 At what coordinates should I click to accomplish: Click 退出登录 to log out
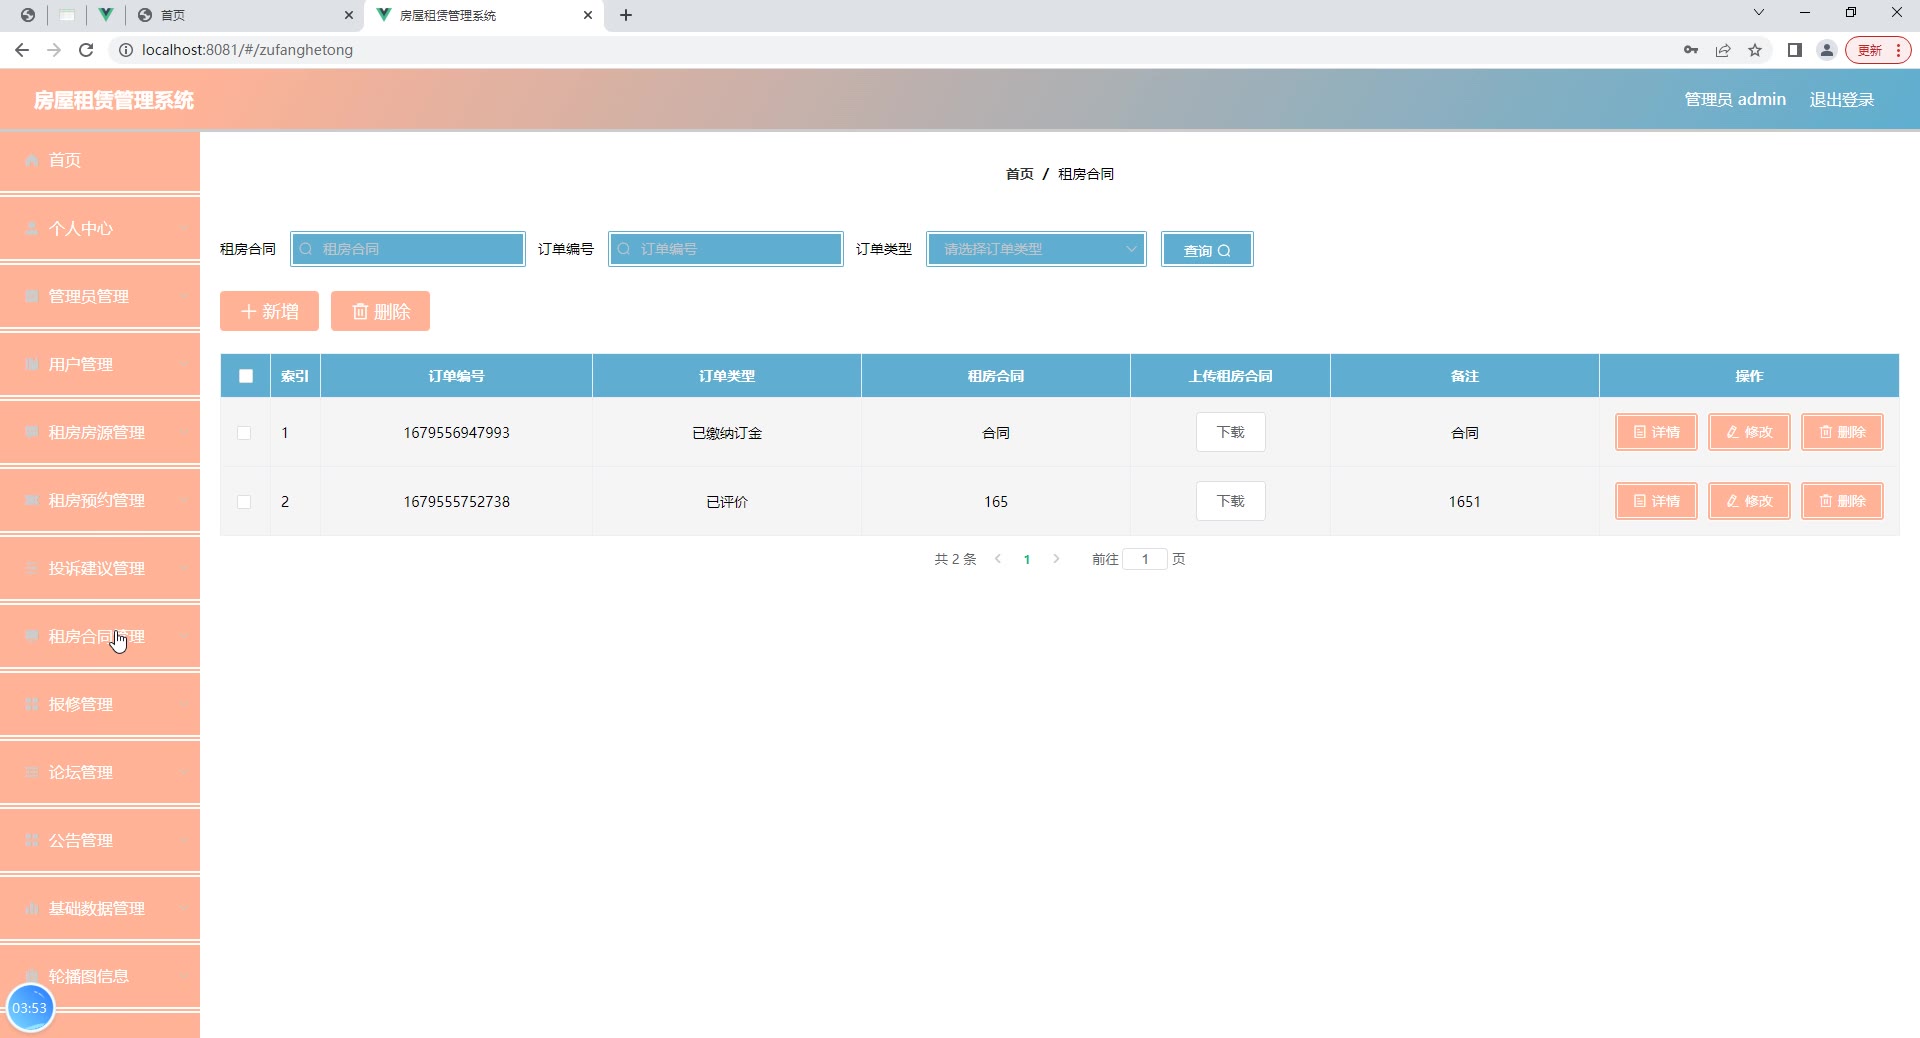(x=1842, y=99)
